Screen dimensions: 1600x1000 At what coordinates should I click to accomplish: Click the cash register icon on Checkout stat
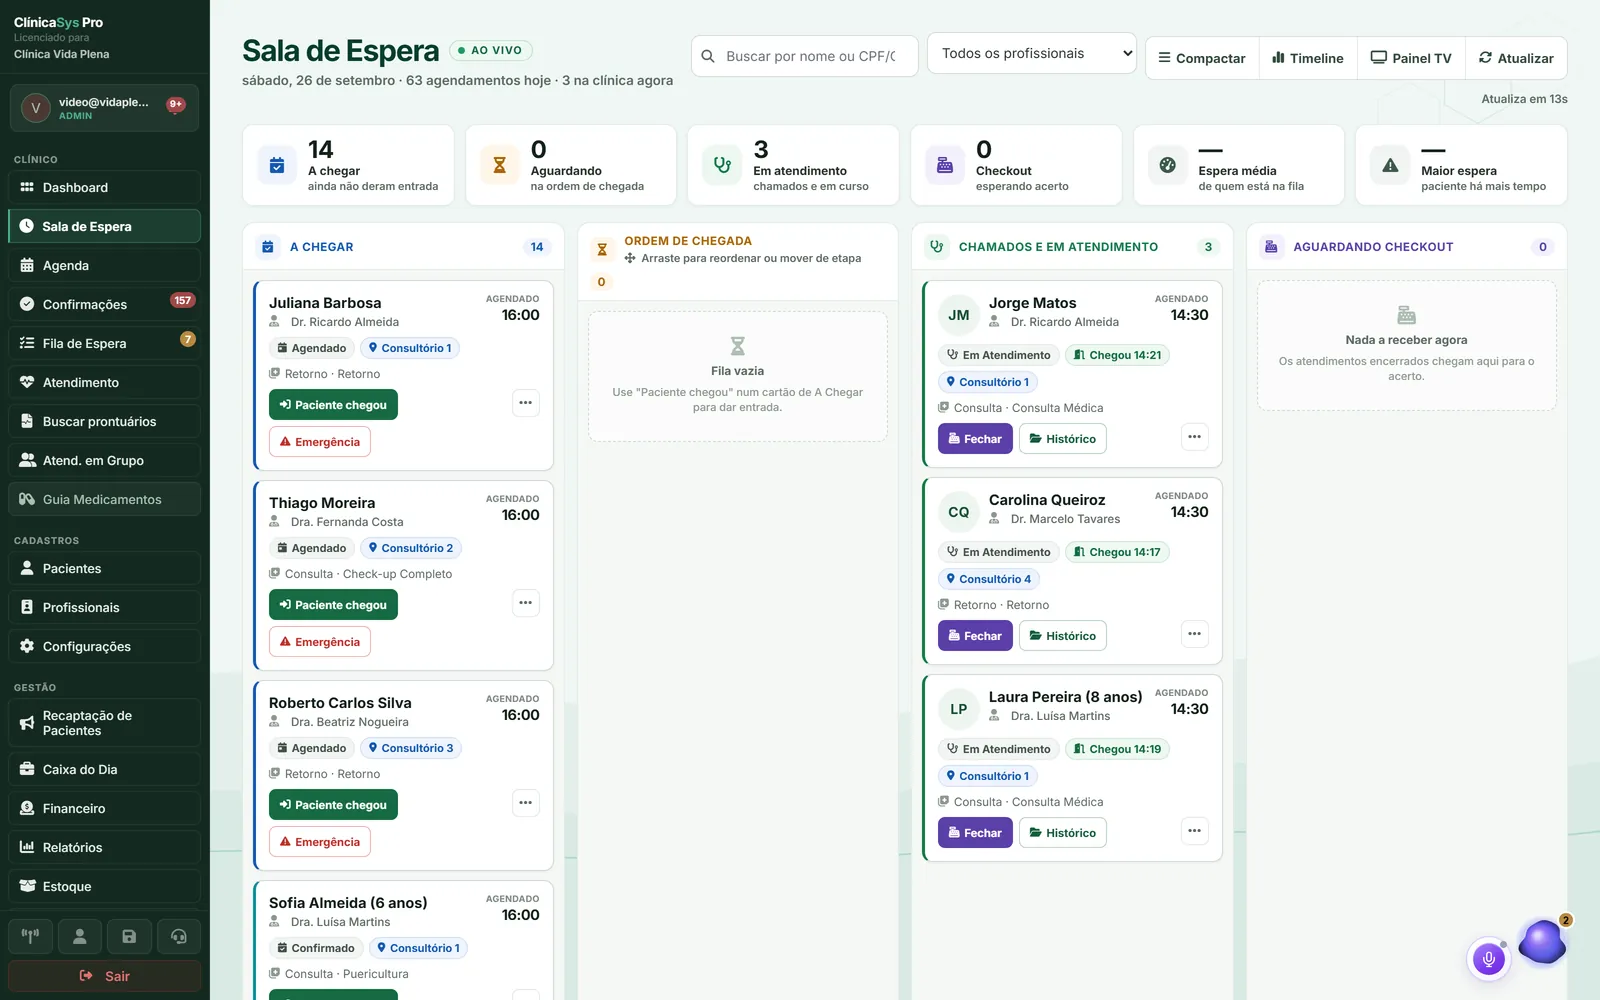945,165
